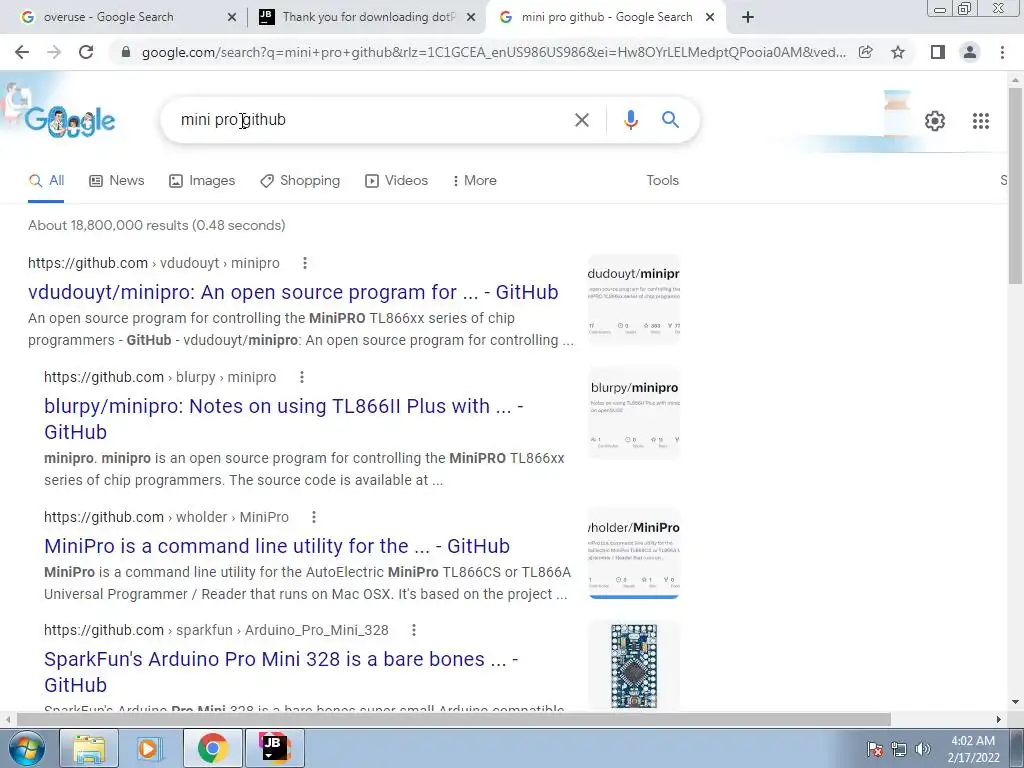Start voice search with microphone
Screen dimensions: 1024x768
point(630,120)
